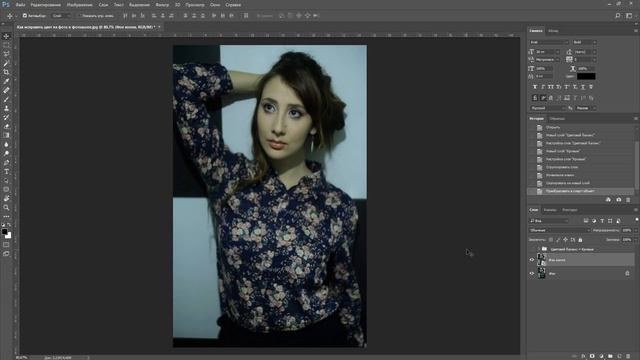The height and width of the screenshot is (360, 640).
Task: Open the Bold font style dropdown
Action: (584, 42)
